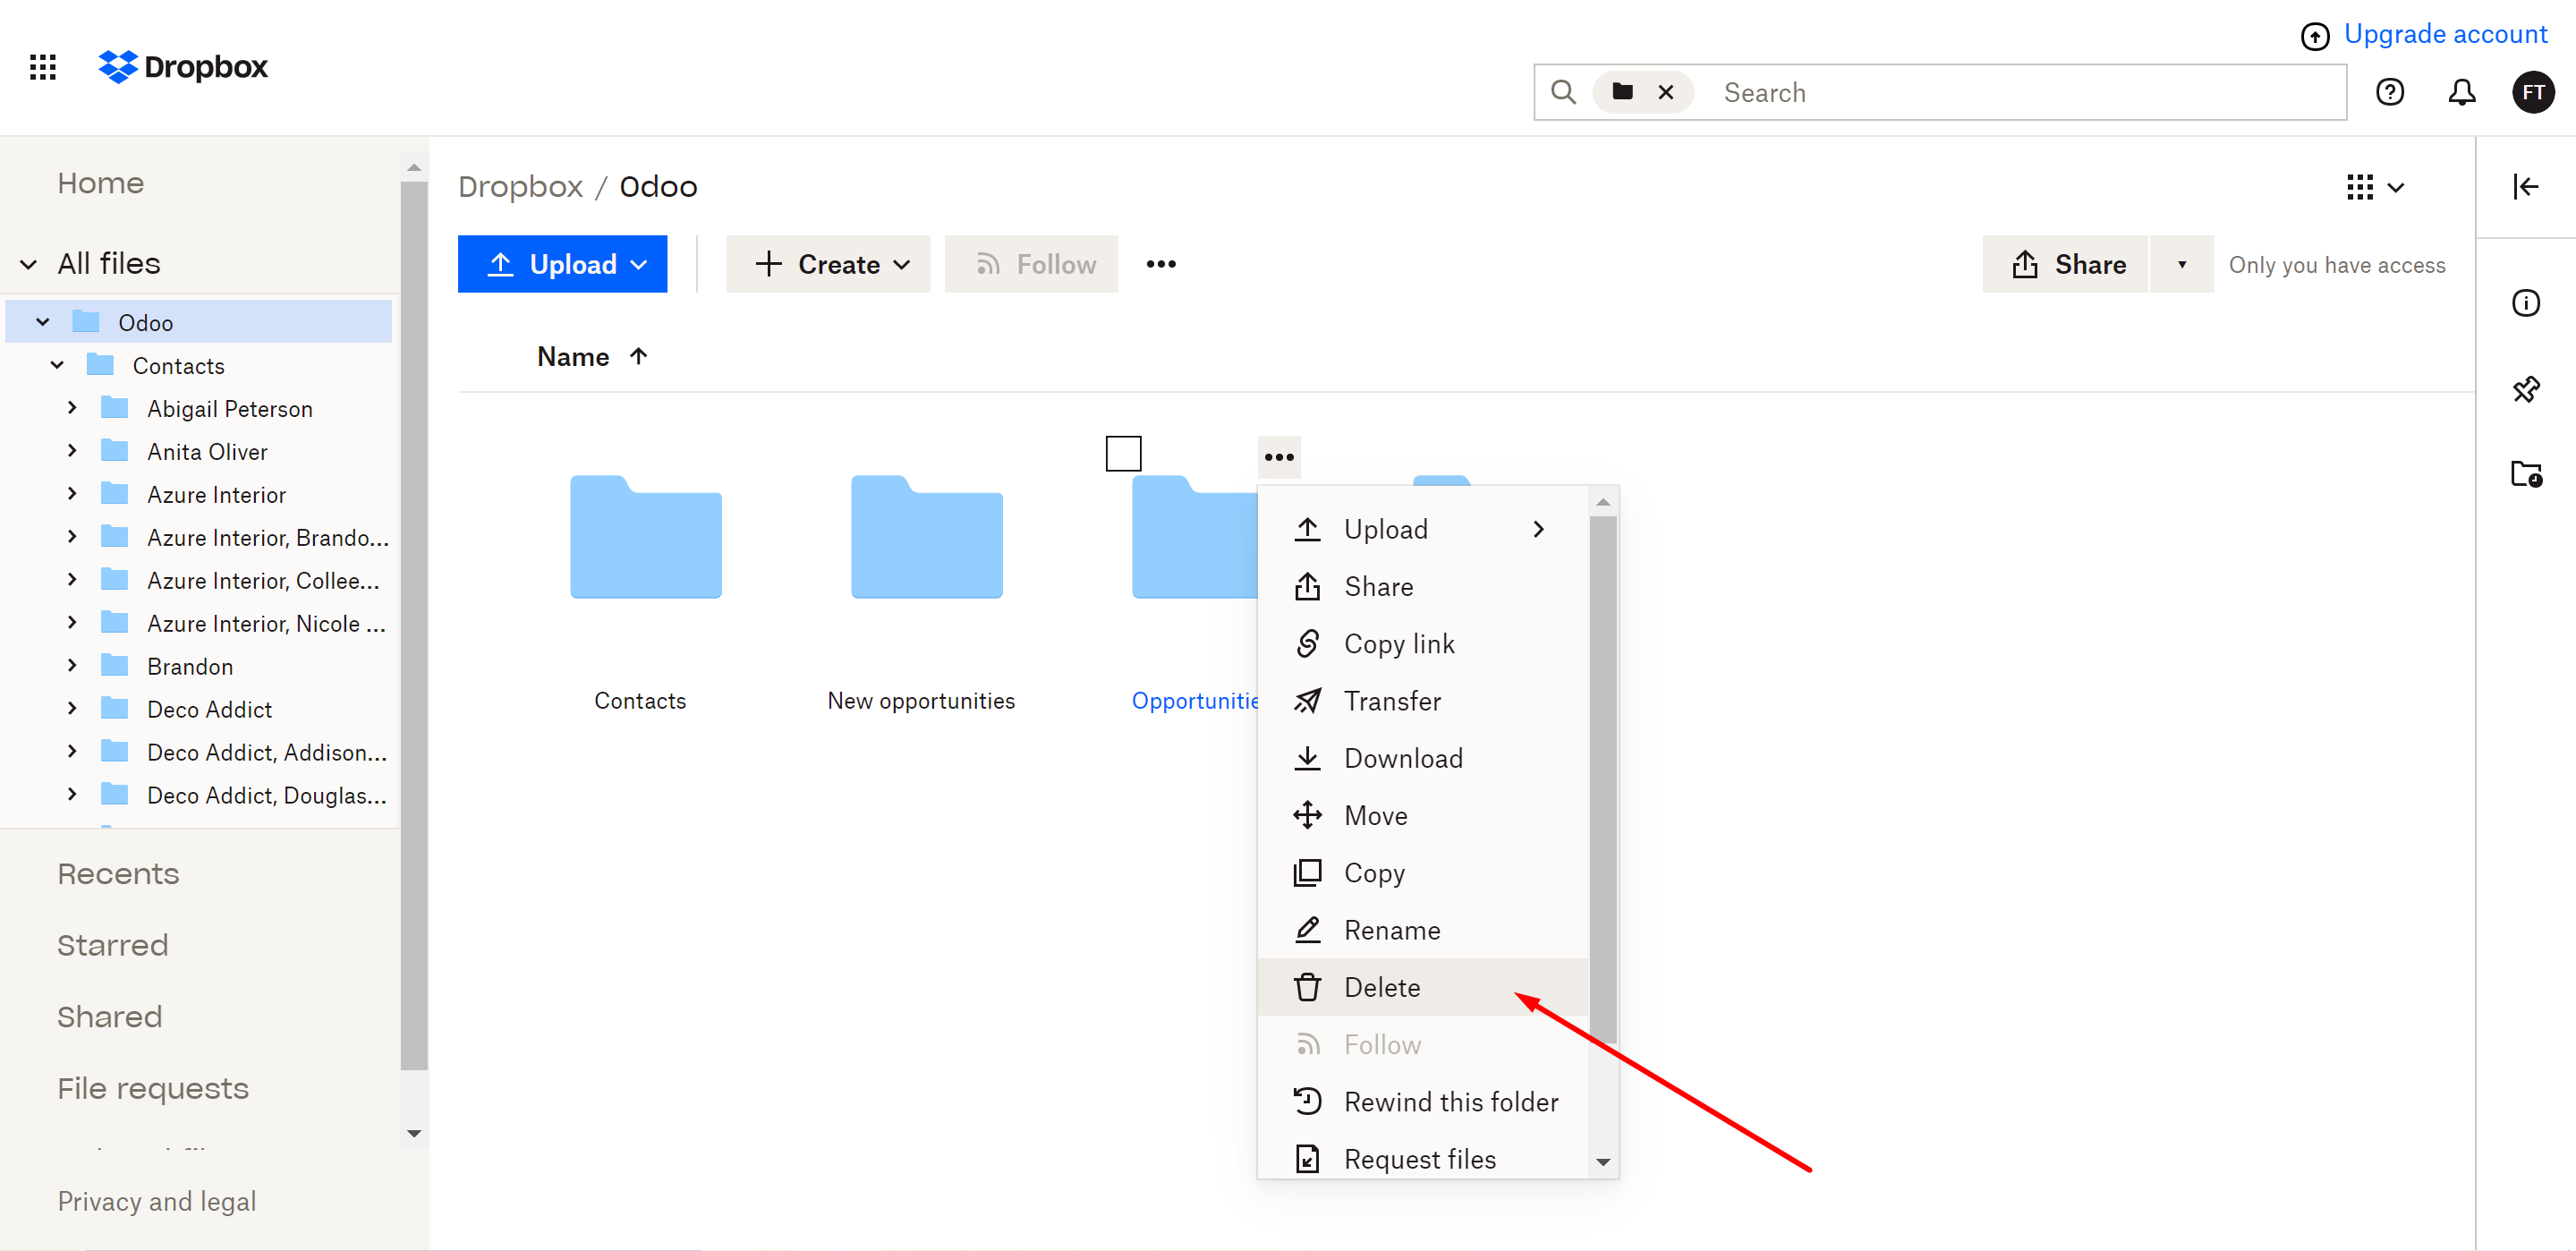Sort by the Name column header
Image resolution: width=2576 pixels, height=1251 pixels.
[591, 357]
